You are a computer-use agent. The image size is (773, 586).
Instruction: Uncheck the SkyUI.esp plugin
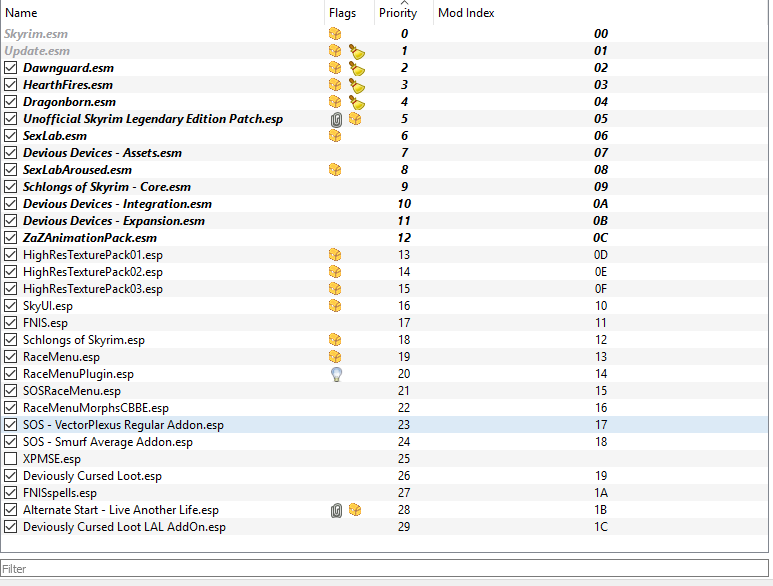pyautogui.click(x=10, y=306)
